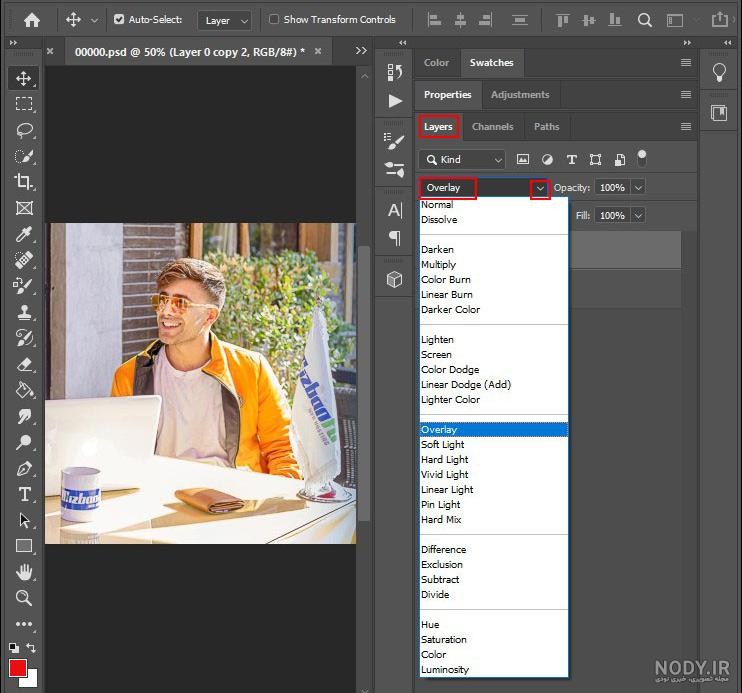Switch to the Channels tab

tap(492, 127)
